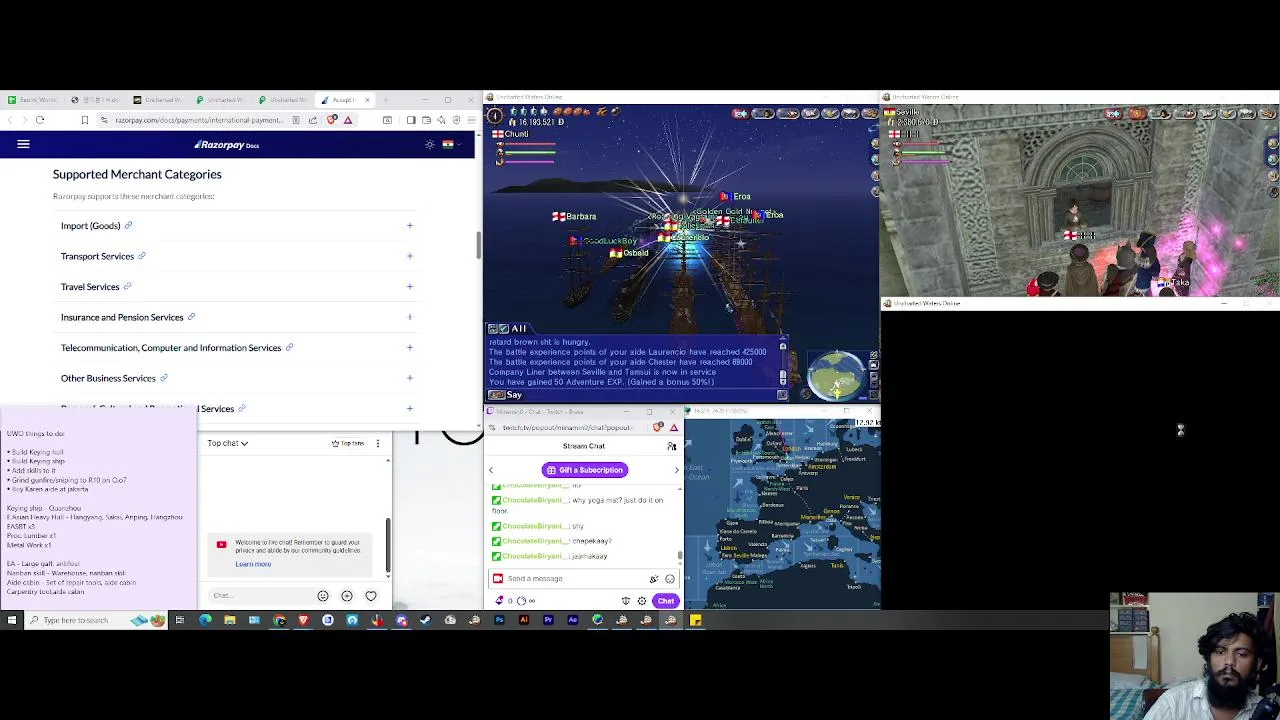
Task: Open the Top chat dropdown
Action: [x=228, y=443]
